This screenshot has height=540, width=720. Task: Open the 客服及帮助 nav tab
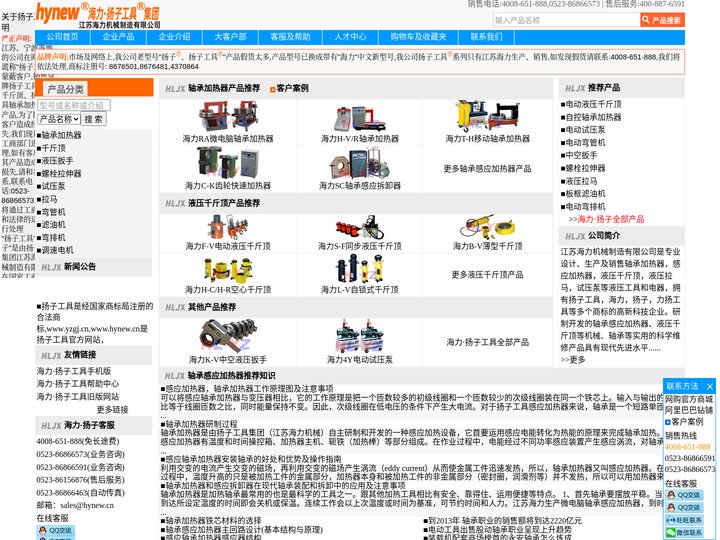[290, 37]
